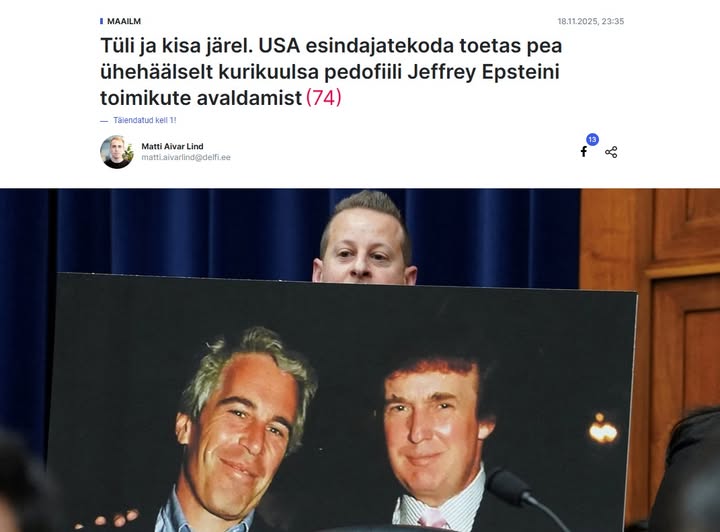Screen dimensions: 720x532
Task: Click the dash before Täiendatud kell 1
Action: click(x=104, y=120)
